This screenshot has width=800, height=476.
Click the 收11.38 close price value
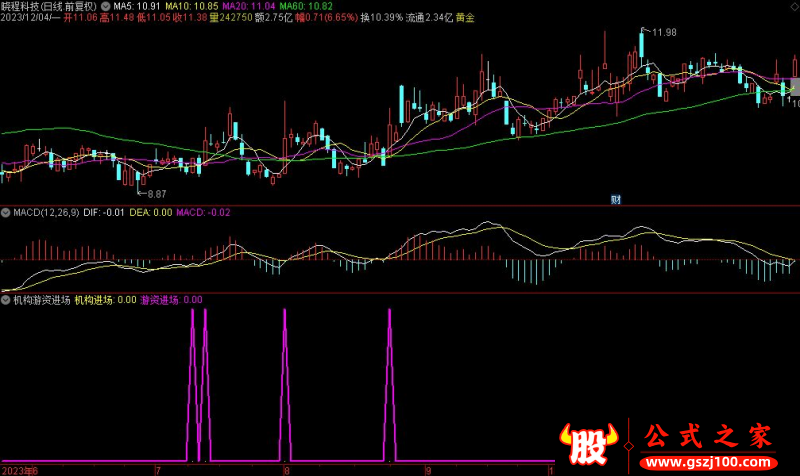[x=190, y=18]
